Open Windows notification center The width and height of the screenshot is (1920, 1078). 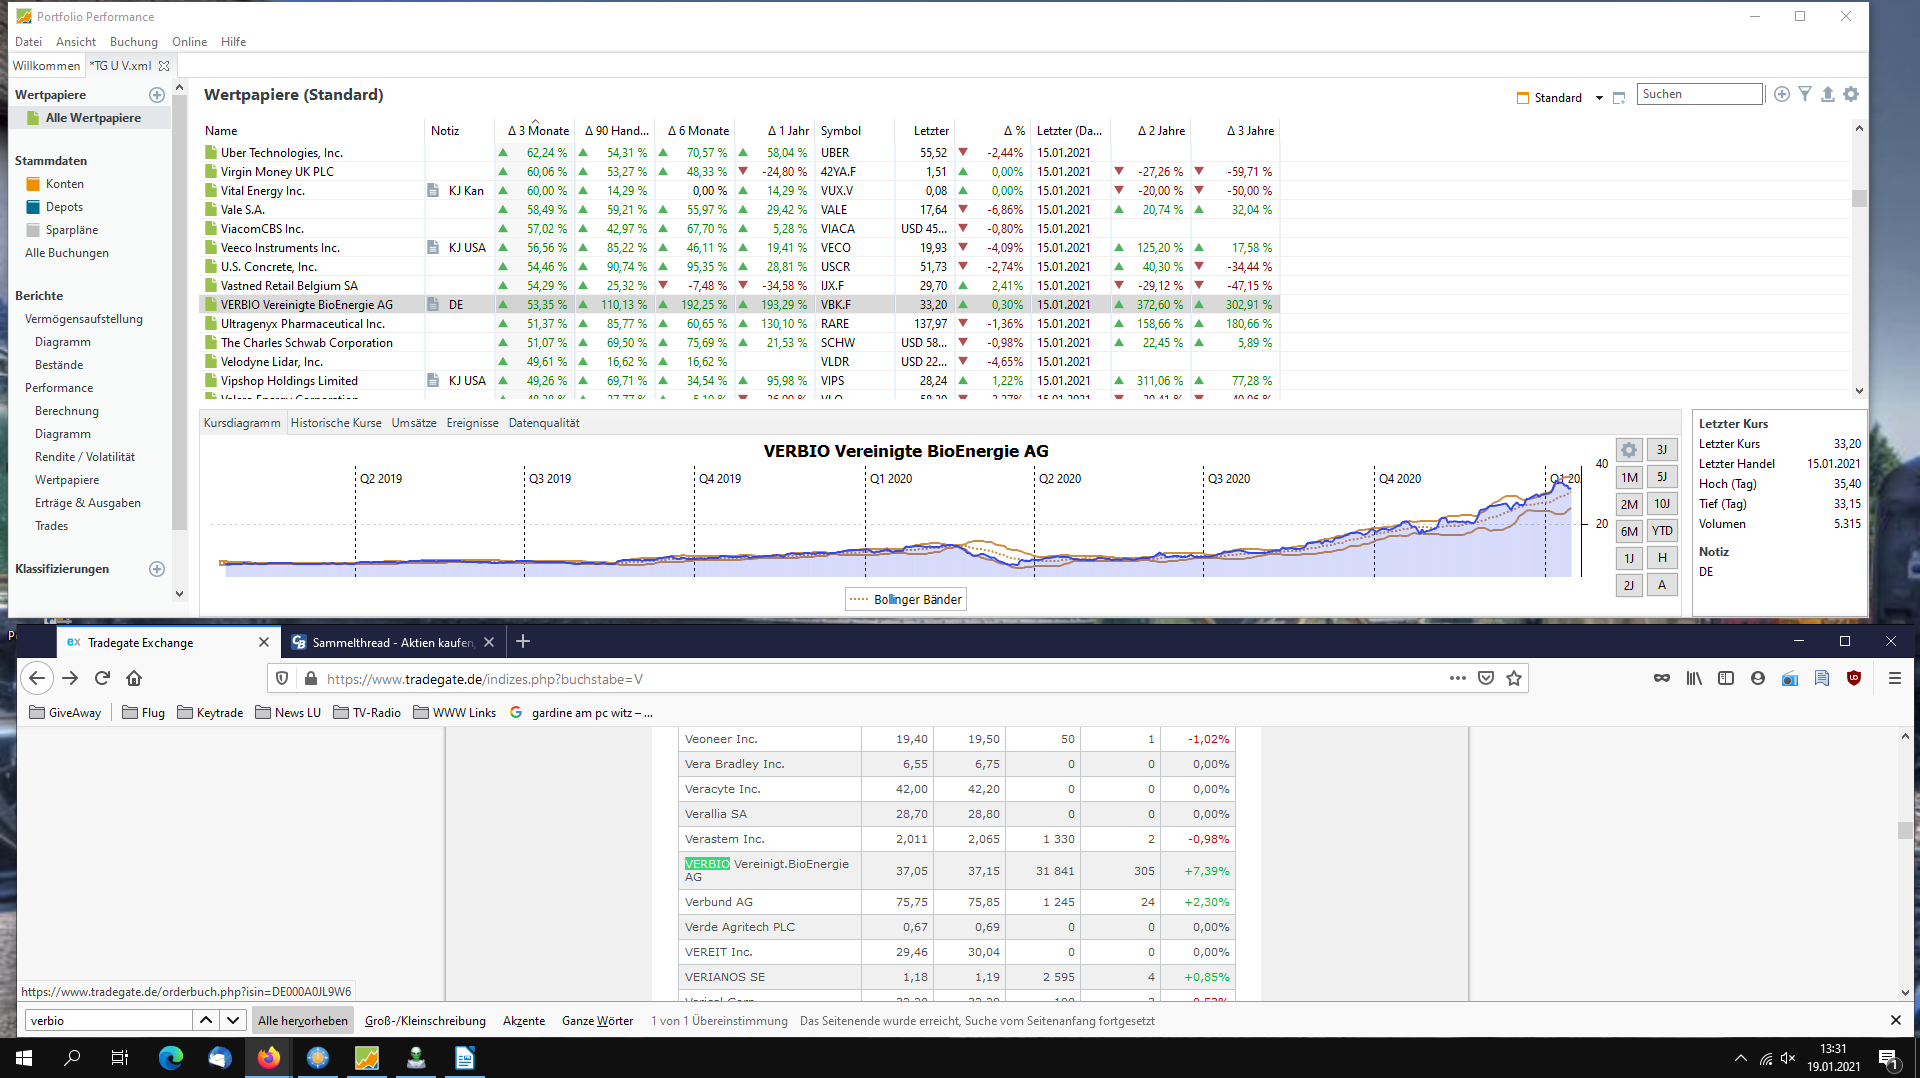(1889, 1058)
